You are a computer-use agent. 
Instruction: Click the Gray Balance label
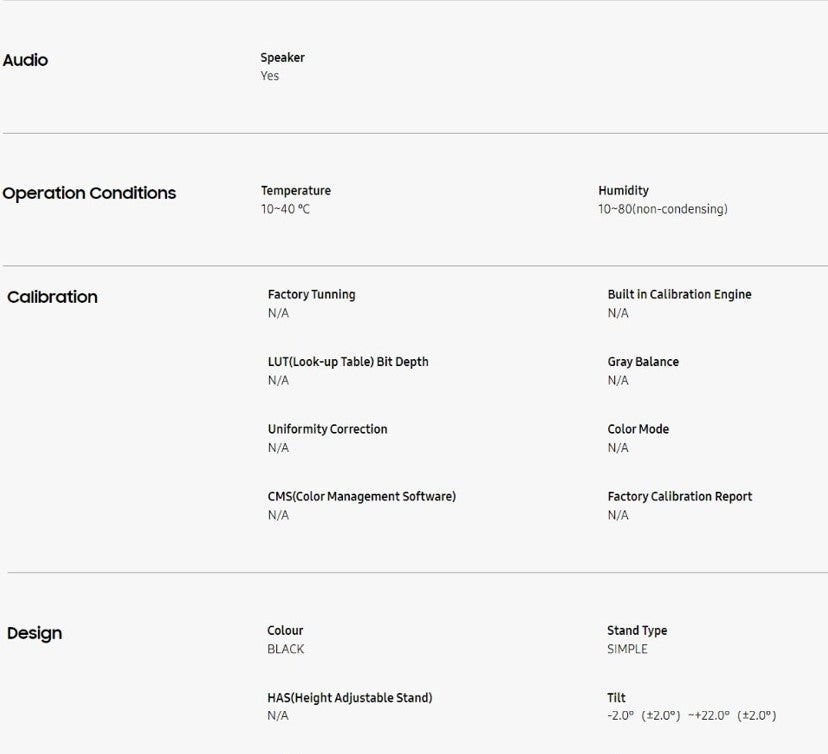click(x=643, y=362)
